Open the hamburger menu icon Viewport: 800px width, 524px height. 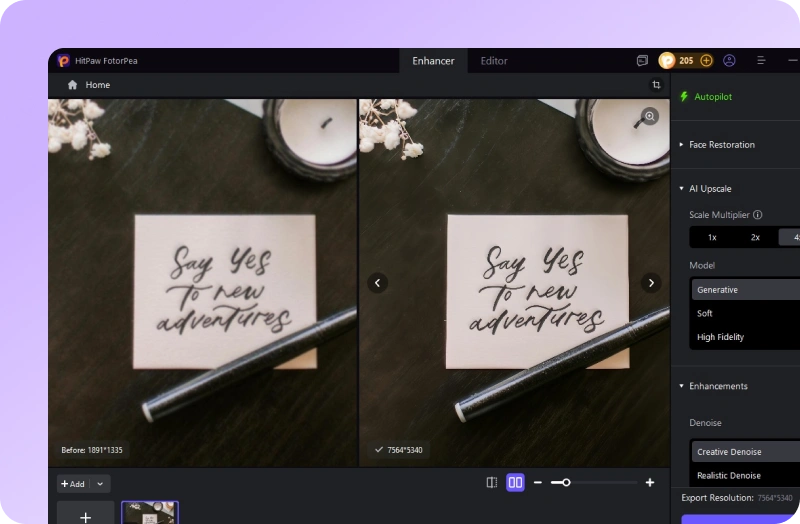click(761, 61)
